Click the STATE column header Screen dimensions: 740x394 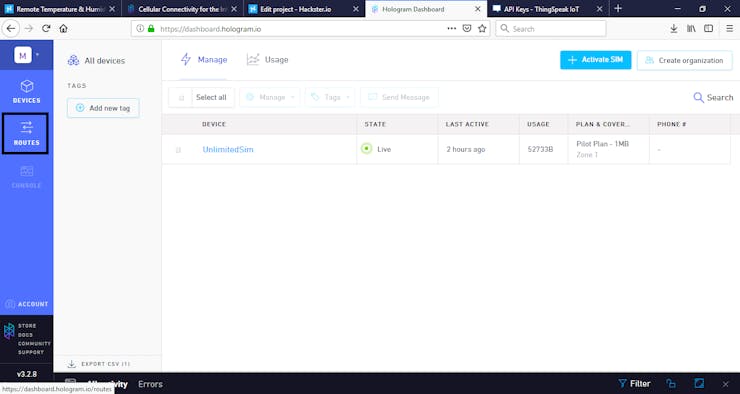[x=375, y=124]
